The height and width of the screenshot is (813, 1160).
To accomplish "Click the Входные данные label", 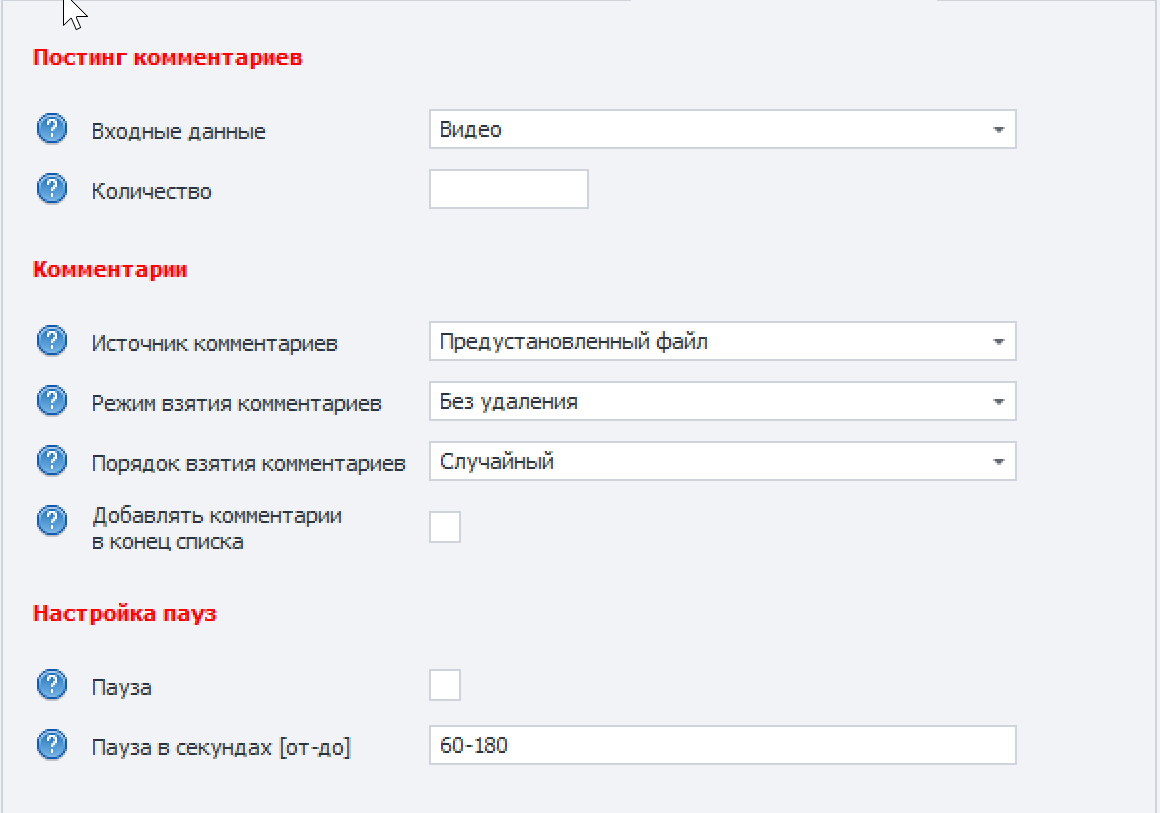I will pyautogui.click(x=179, y=132).
